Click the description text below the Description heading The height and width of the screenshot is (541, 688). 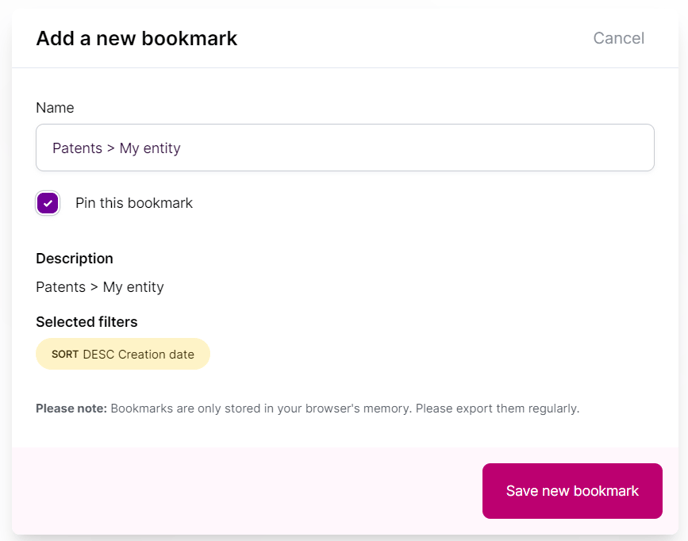pos(100,287)
